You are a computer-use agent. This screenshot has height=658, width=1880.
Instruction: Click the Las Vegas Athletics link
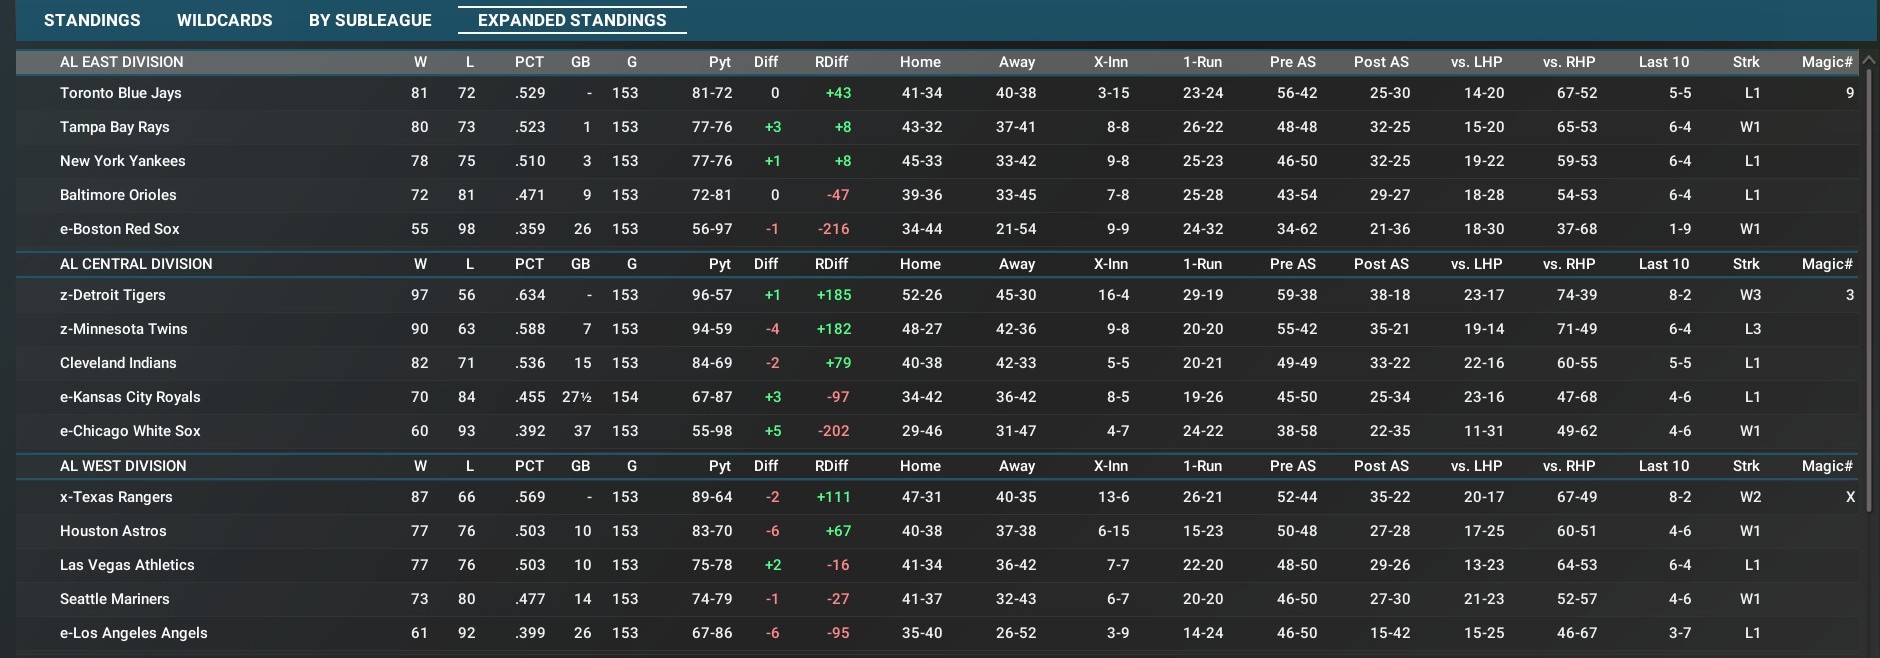(x=127, y=565)
